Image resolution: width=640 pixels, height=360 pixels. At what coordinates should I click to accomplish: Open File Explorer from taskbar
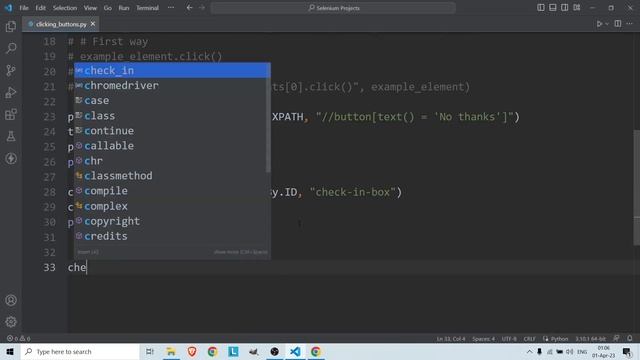pyautogui.click(x=171, y=351)
